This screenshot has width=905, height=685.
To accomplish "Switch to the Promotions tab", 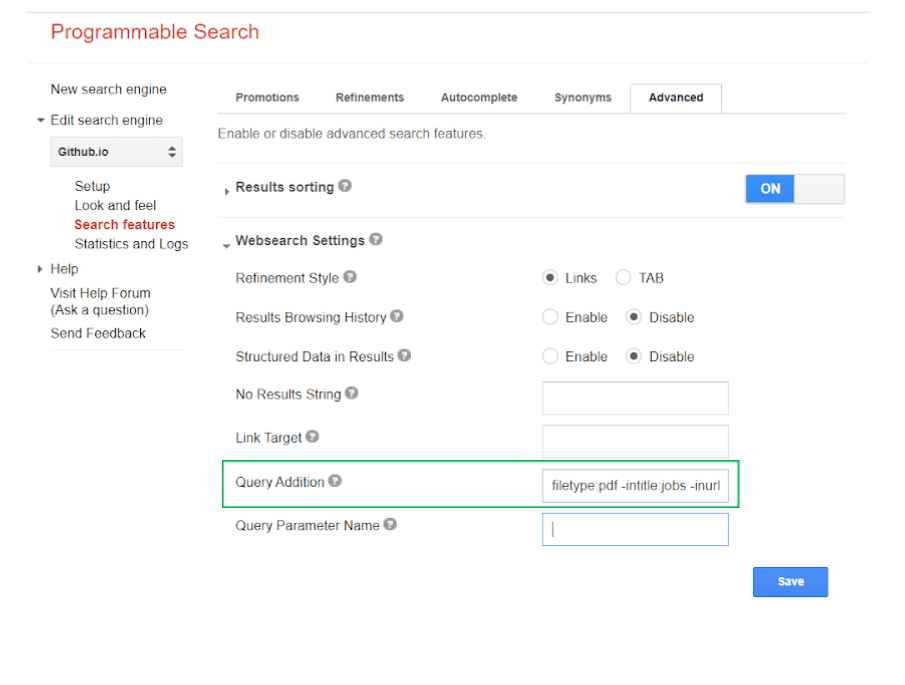I will [267, 98].
